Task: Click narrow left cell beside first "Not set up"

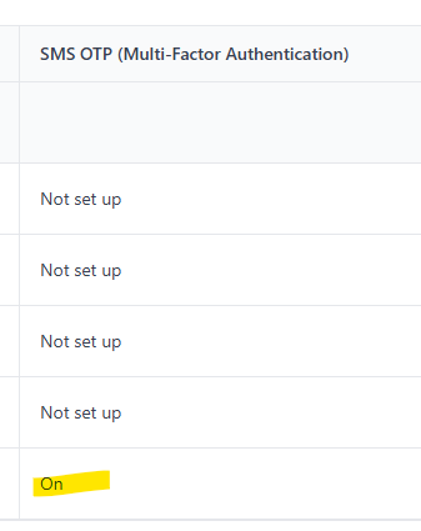Action: coord(9,199)
